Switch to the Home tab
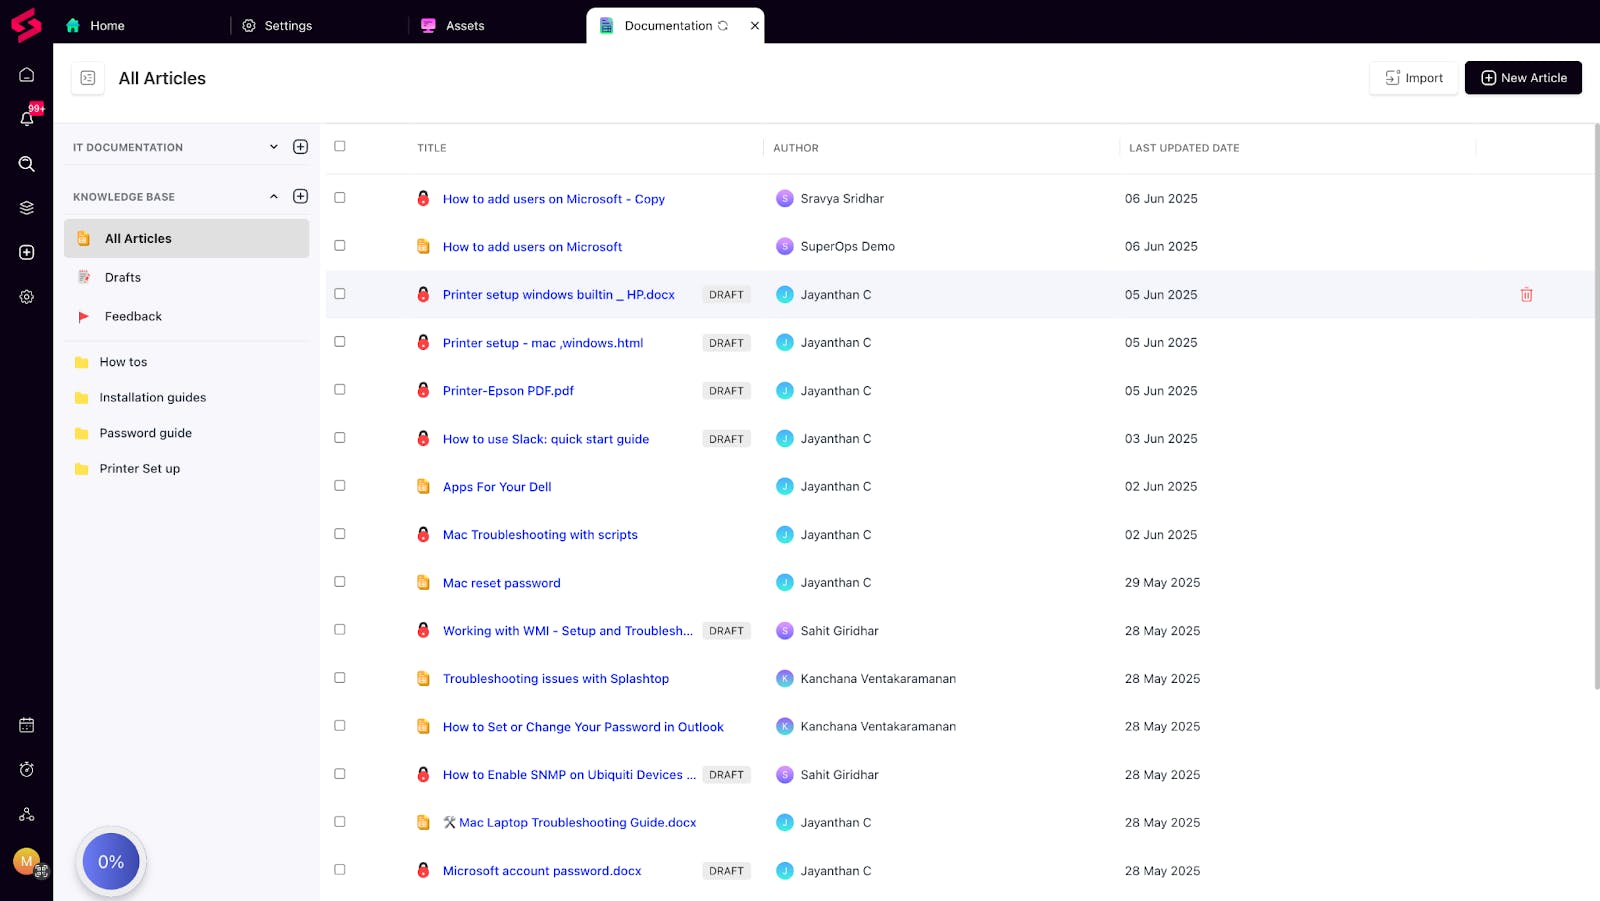 pos(95,26)
